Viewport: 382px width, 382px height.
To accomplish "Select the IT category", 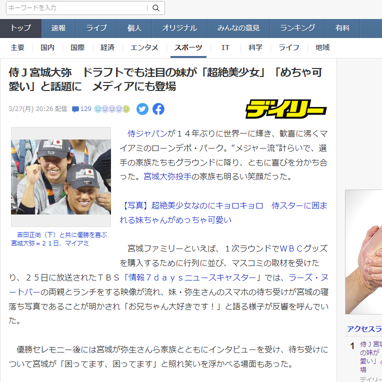I will click(225, 48).
